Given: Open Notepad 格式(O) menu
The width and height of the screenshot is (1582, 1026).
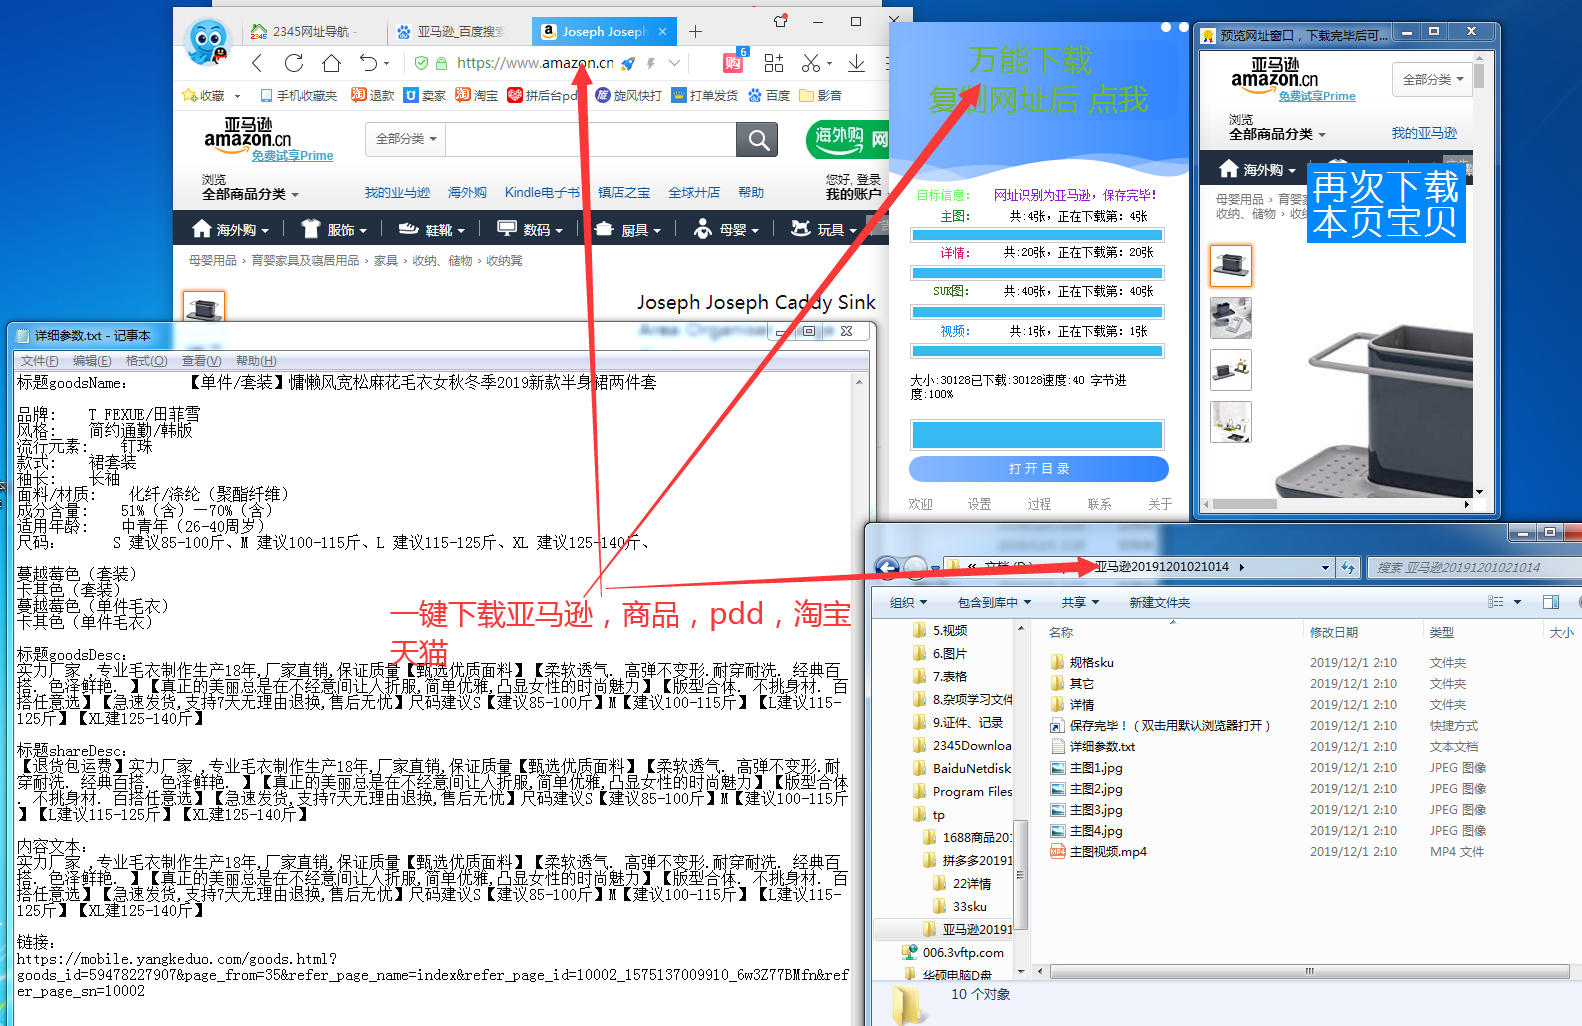Looking at the screenshot, I should (146, 361).
